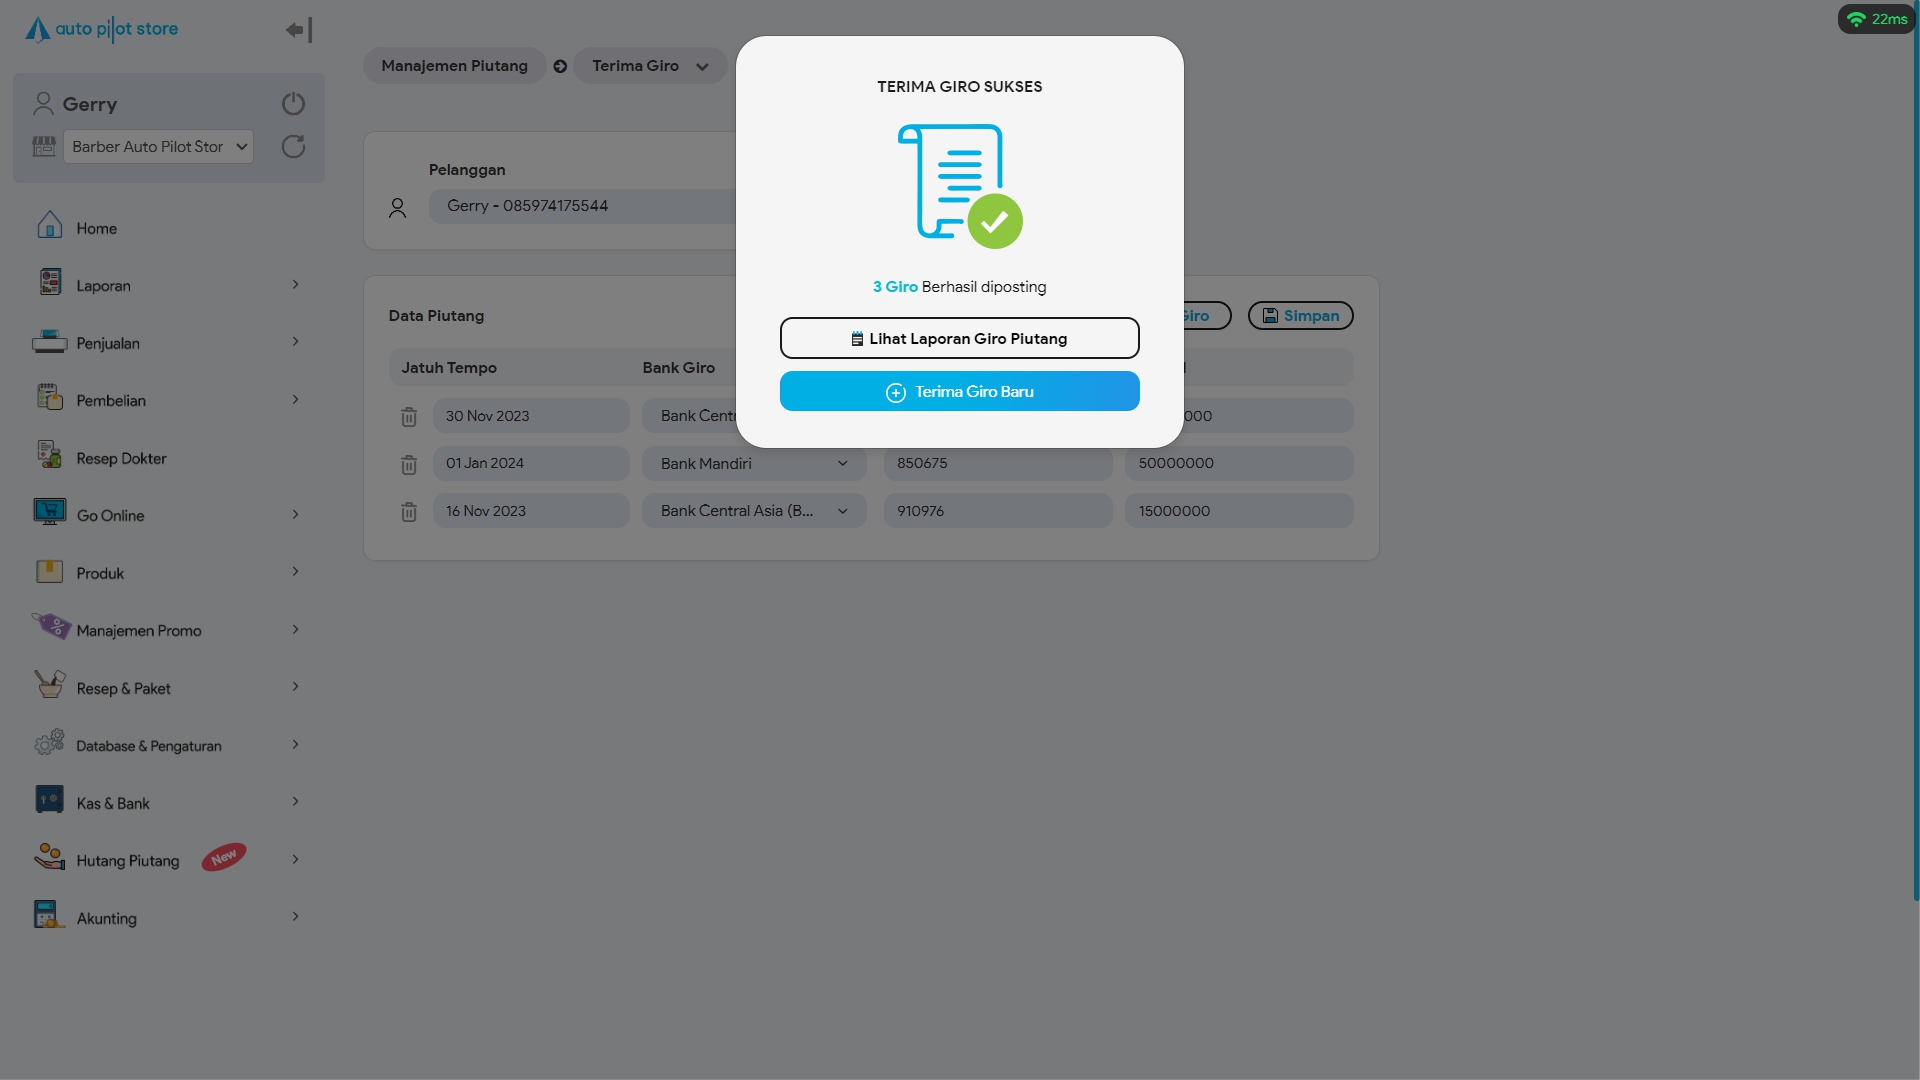Delete the 30 Nov 2023 giro row

click(409, 417)
